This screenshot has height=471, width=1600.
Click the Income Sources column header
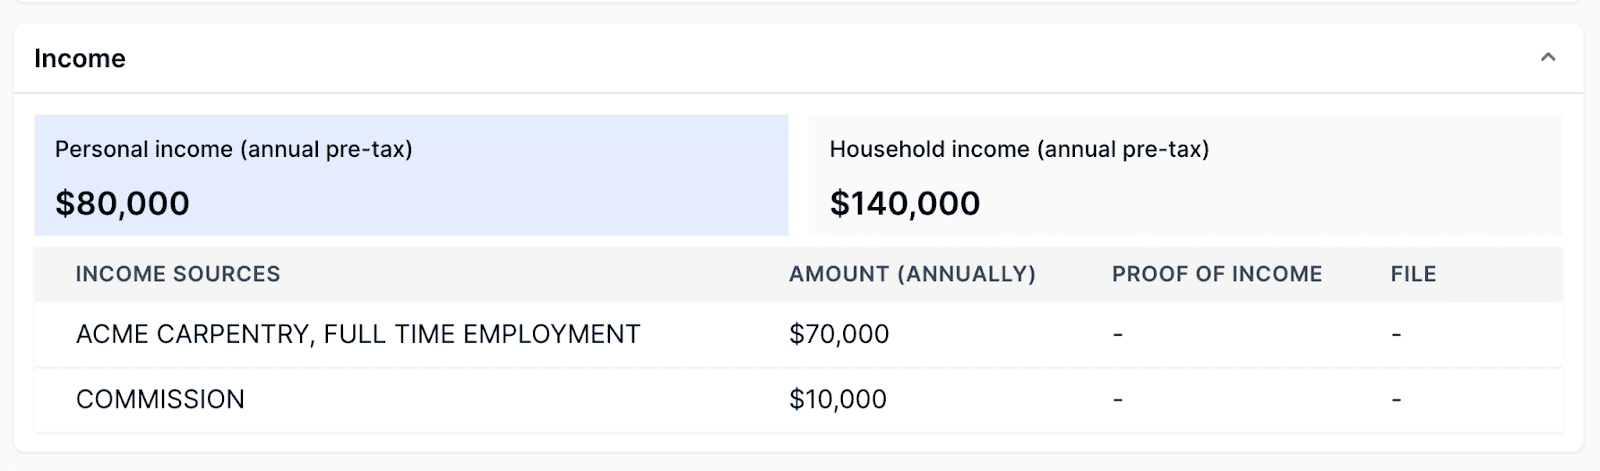(178, 274)
